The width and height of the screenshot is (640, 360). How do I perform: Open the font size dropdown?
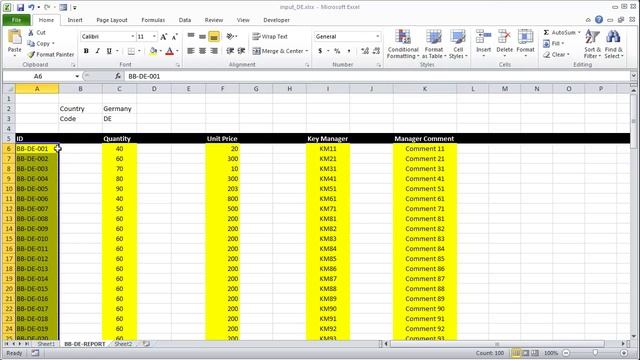pos(154,37)
